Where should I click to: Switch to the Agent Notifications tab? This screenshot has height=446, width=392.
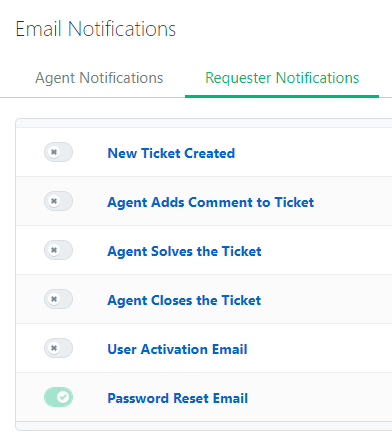pos(99,78)
